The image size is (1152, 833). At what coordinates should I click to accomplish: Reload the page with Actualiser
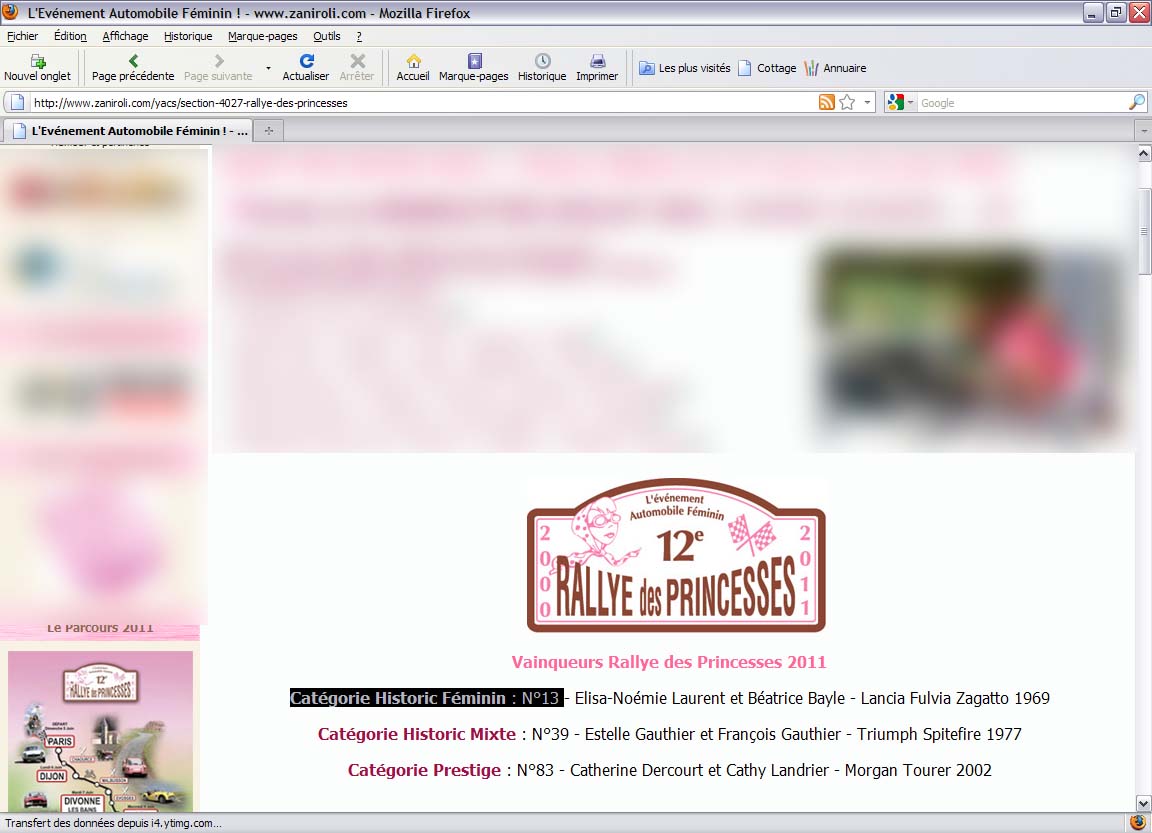click(x=306, y=68)
